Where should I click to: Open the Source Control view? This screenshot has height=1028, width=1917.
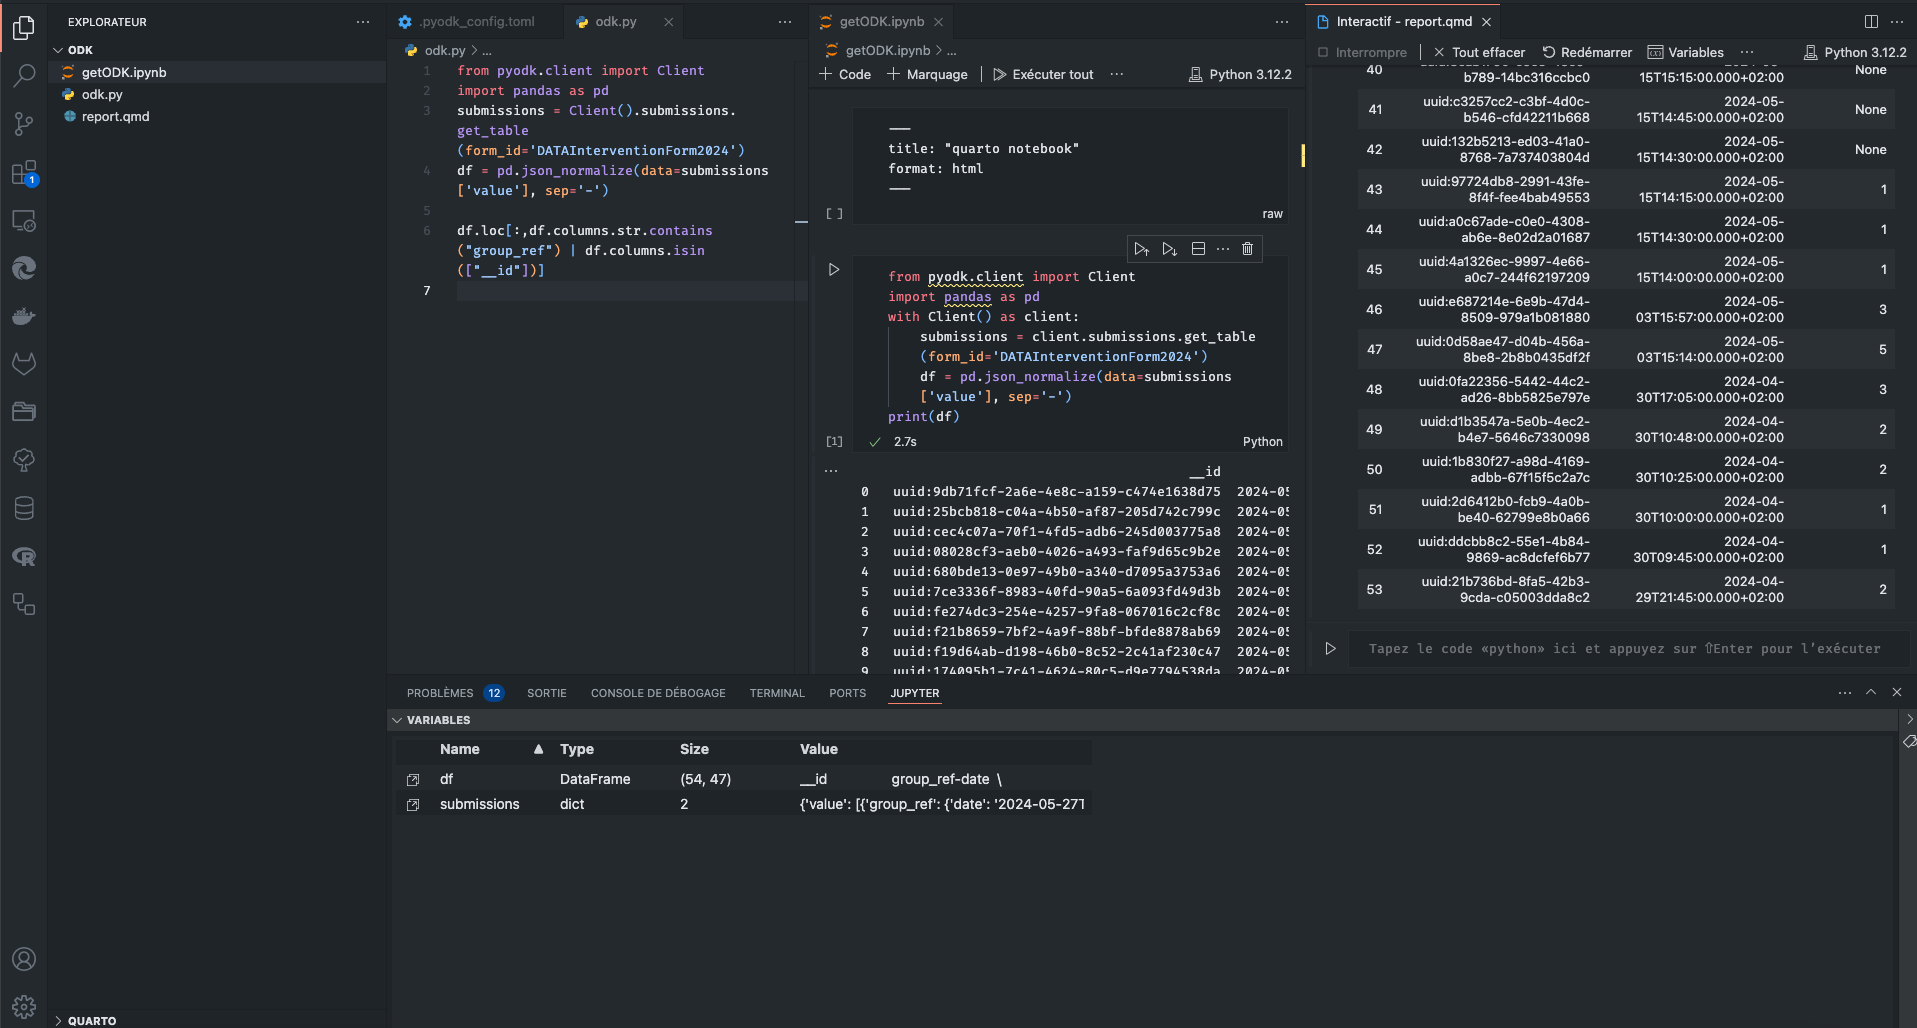point(24,124)
